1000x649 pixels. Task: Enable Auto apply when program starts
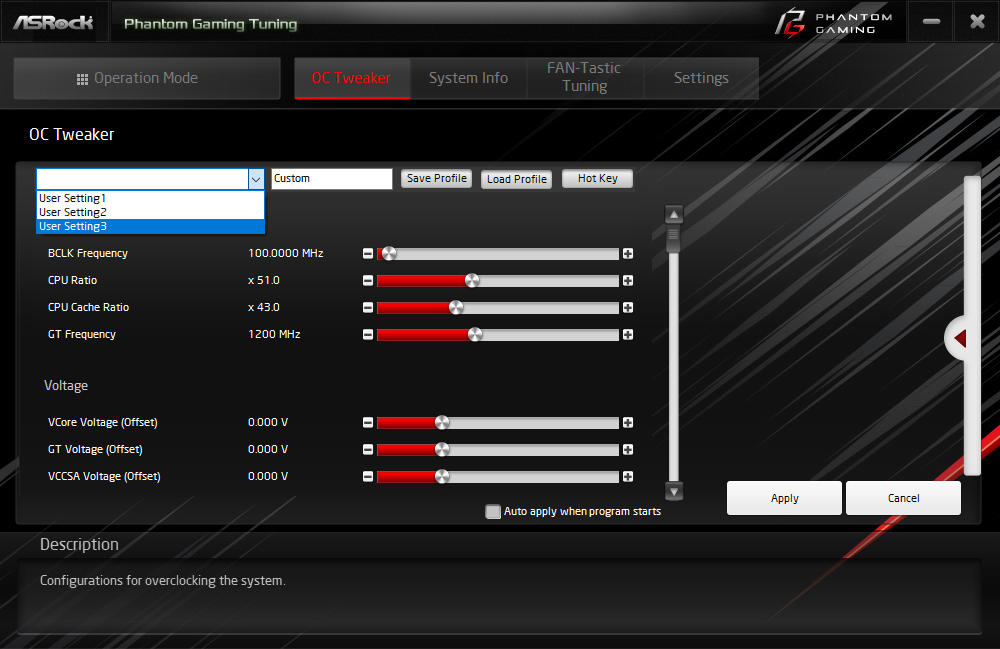pos(493,511)
